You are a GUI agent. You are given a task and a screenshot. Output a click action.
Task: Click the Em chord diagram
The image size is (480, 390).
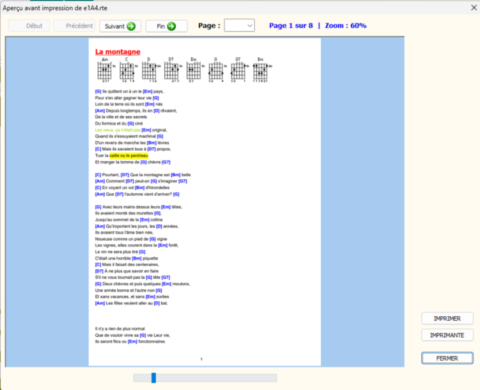(194, 70)
